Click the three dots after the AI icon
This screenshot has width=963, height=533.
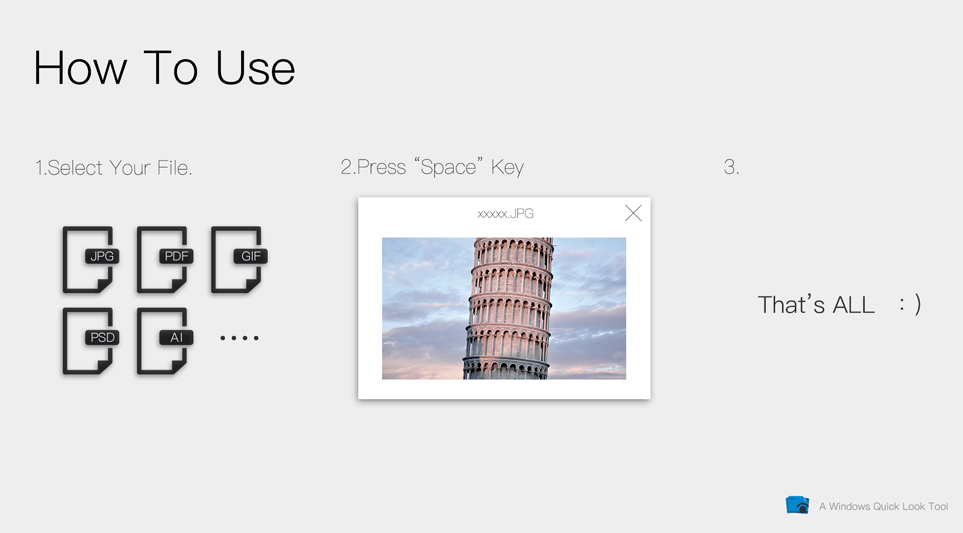click(x=239, y=338)
